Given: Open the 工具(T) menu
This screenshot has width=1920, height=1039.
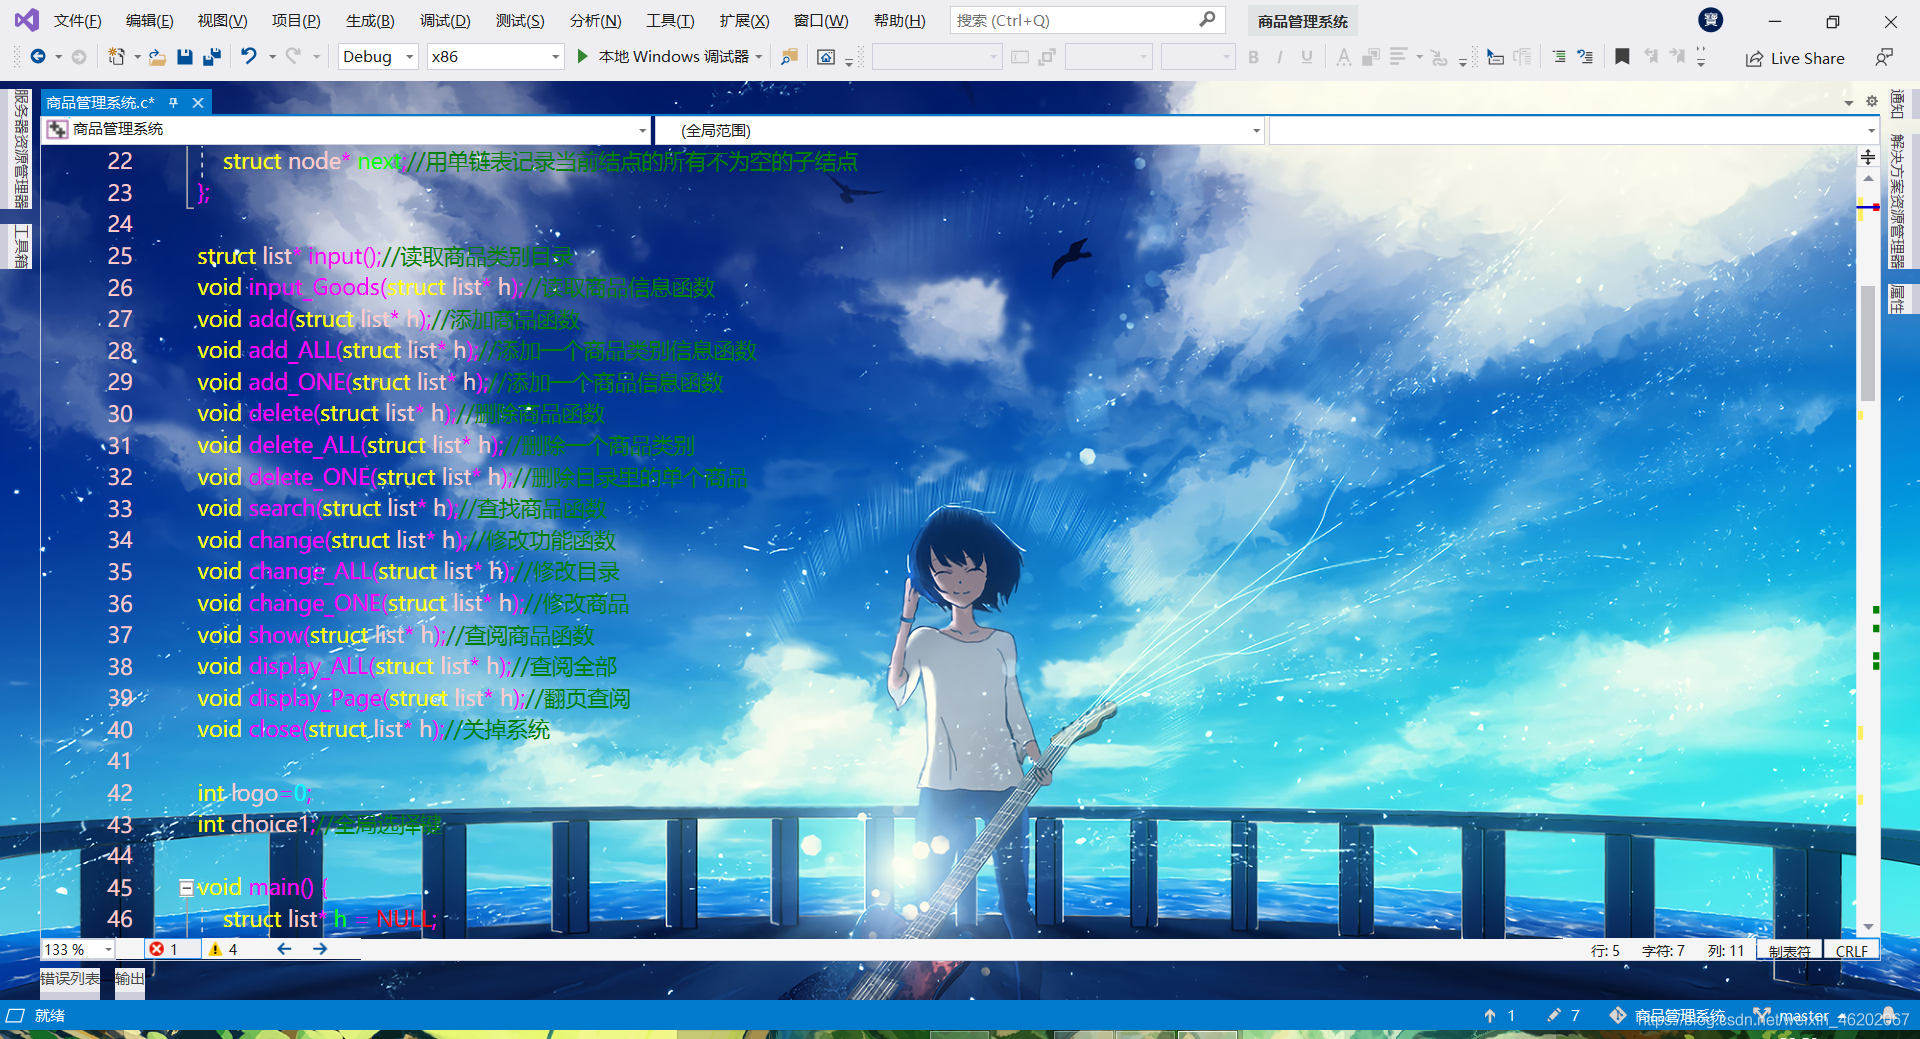Looking at the screenshot, I should (x=670, y=21).
